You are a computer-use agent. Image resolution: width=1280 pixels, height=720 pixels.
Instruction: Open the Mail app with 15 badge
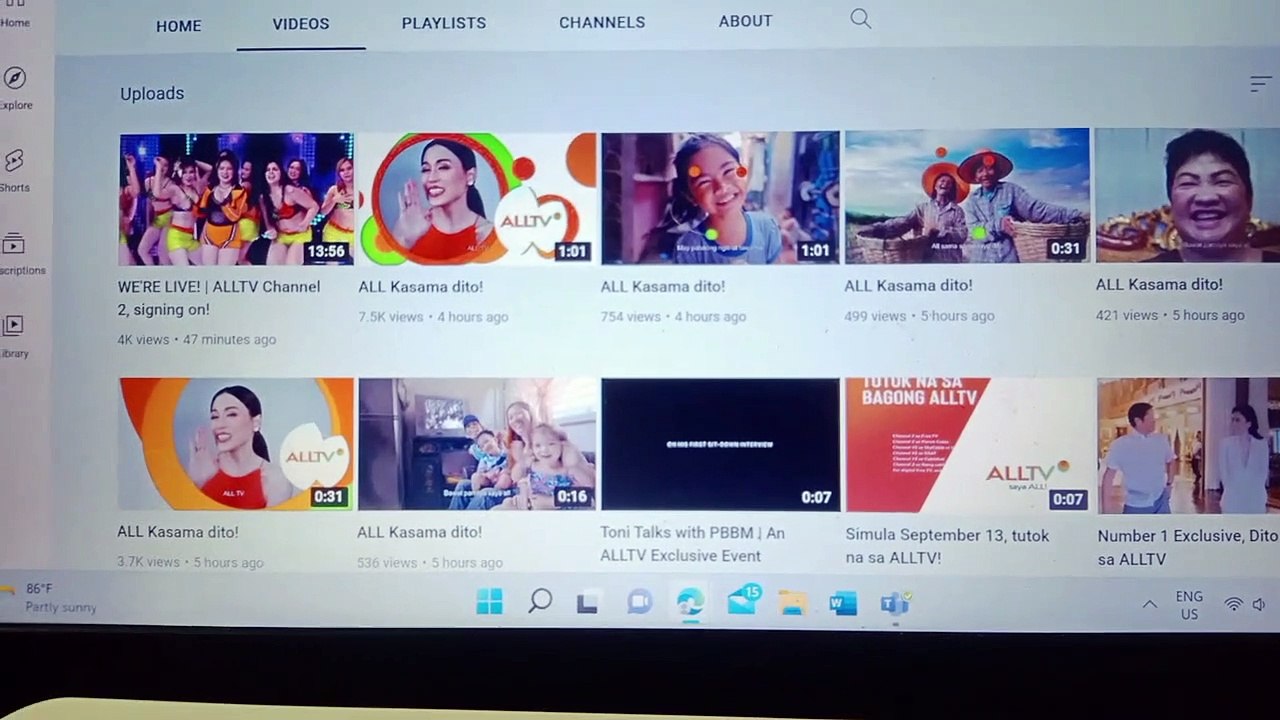click(x=743, y=600)
